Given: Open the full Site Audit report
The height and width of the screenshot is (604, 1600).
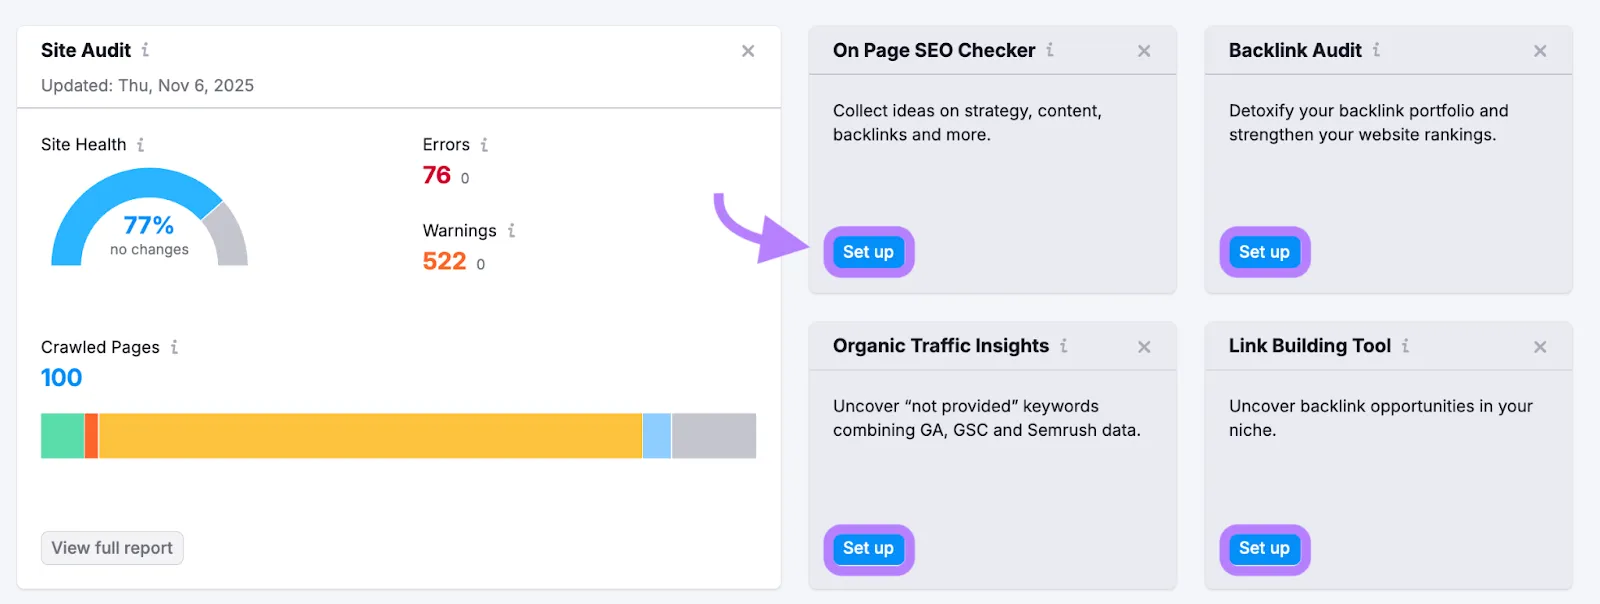Looking at the screenshot, I should [111, 548].
